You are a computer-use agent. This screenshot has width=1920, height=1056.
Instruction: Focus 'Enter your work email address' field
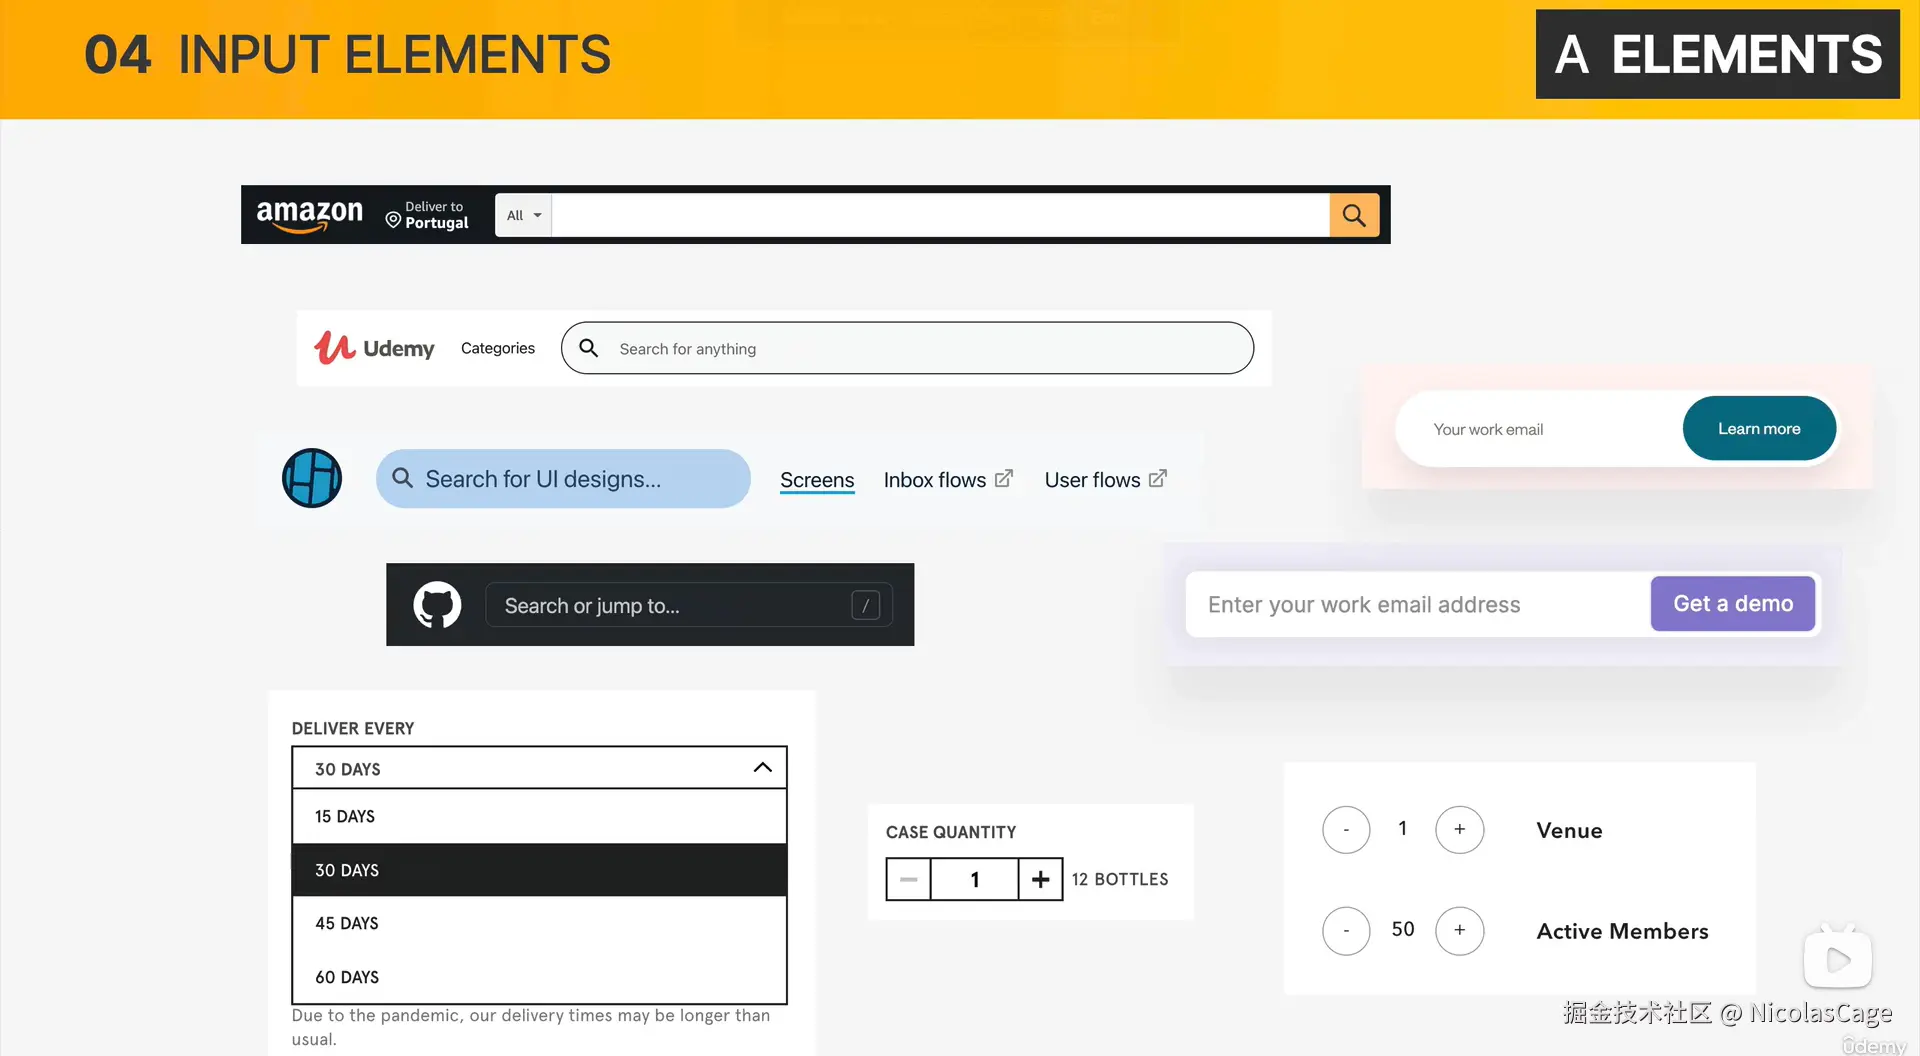pyautogui.click(x=1418, y=604)
